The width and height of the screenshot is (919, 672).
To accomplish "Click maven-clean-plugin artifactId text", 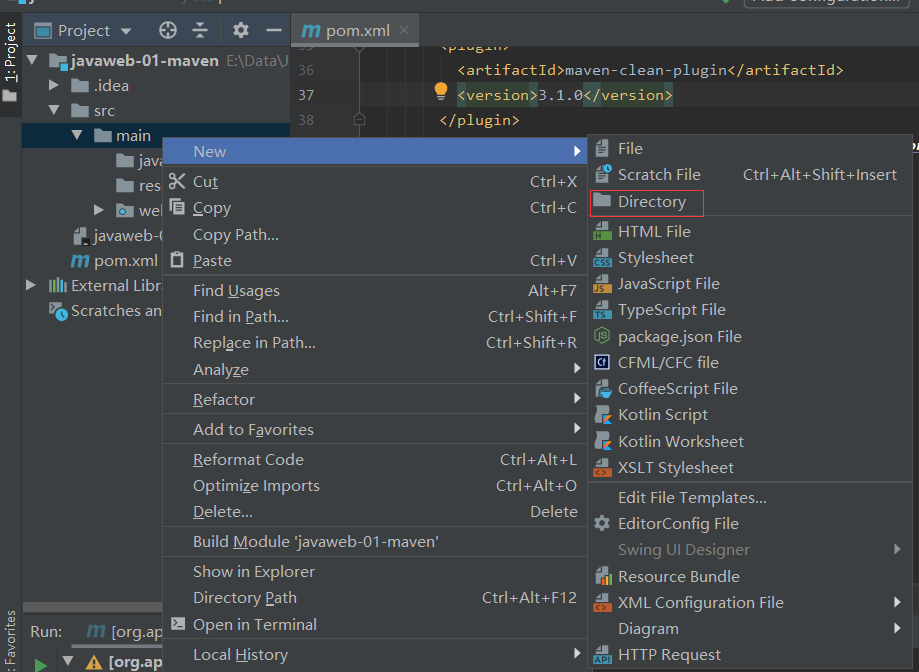I will pyautogui.click(x=646, y=70).
